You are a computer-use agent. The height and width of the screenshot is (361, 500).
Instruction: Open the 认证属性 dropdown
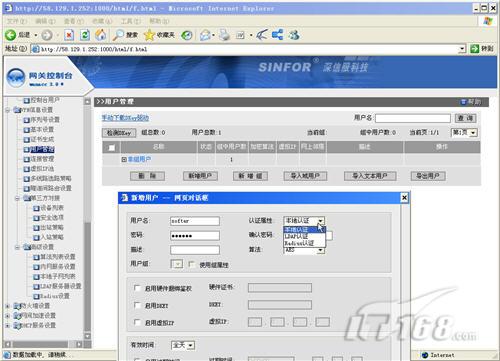coord(304,221)
